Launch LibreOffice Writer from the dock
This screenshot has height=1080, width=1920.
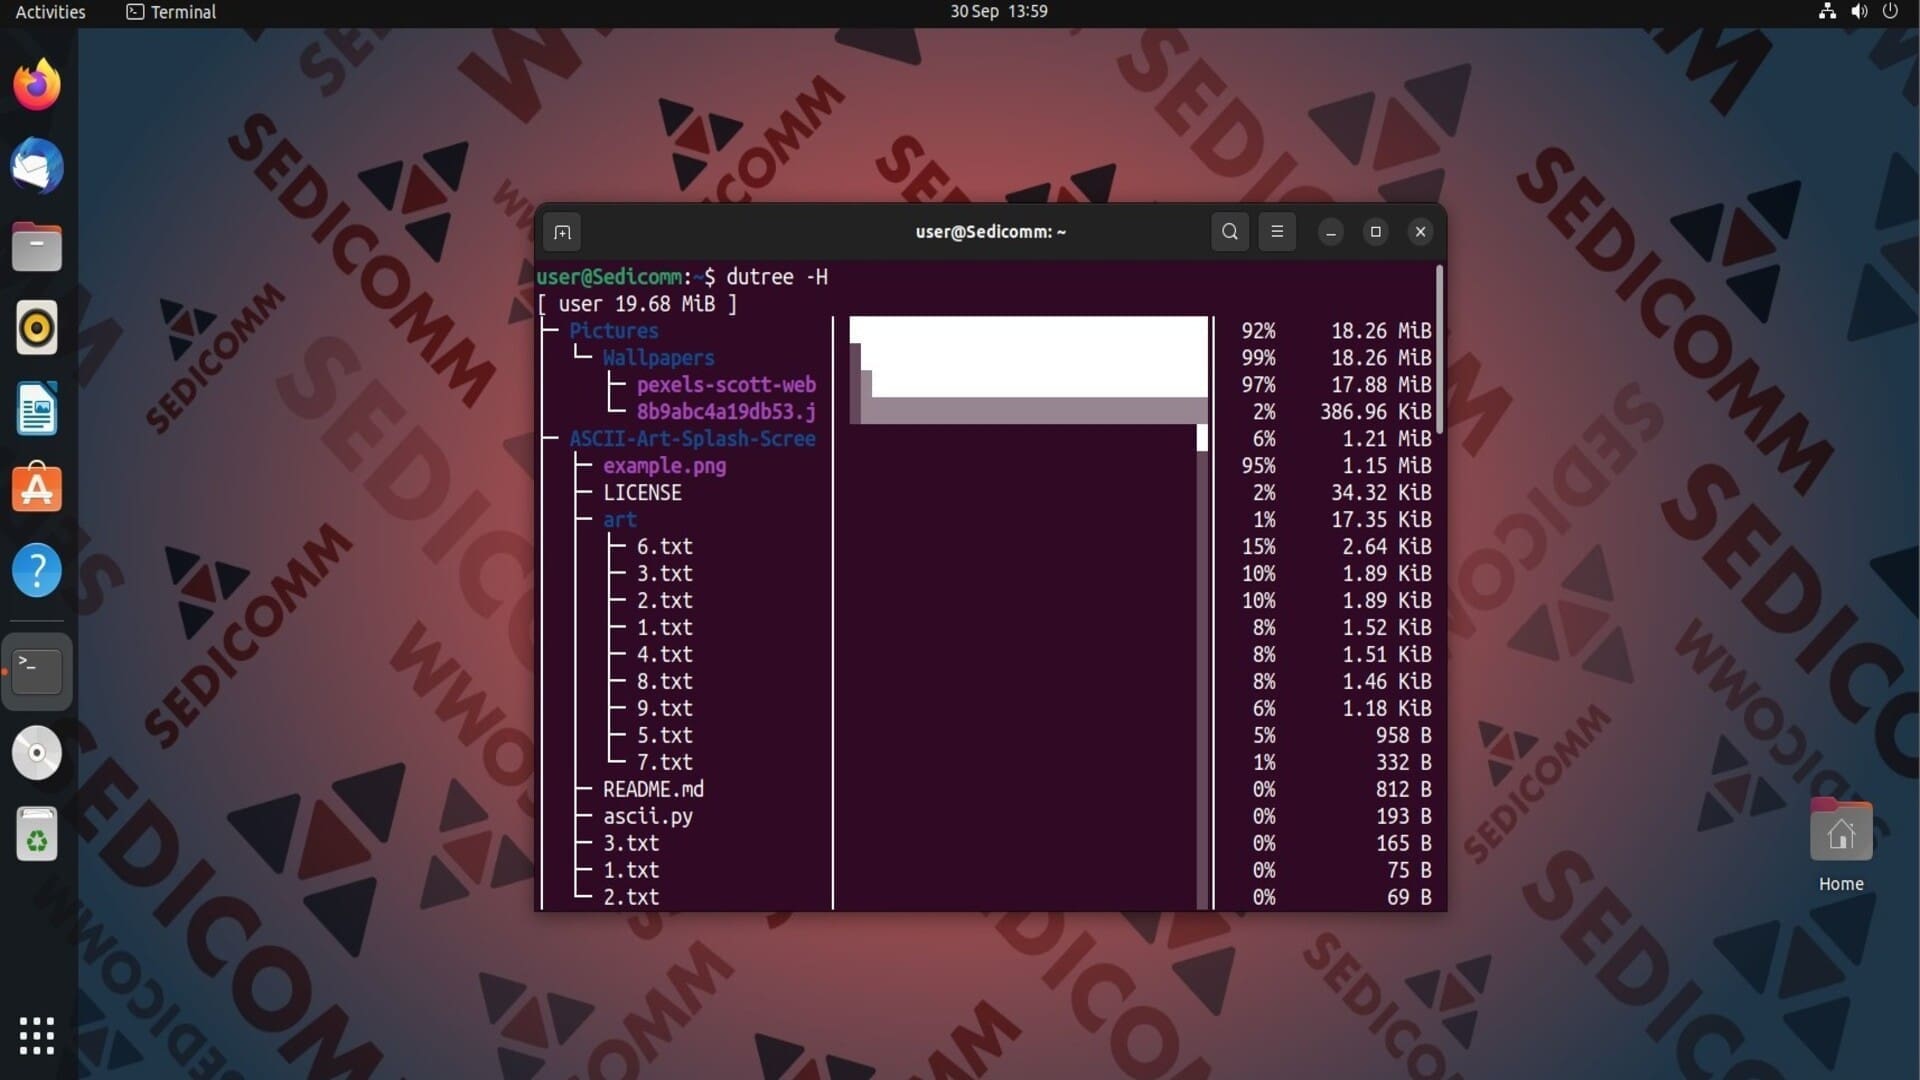pos(37,409)
